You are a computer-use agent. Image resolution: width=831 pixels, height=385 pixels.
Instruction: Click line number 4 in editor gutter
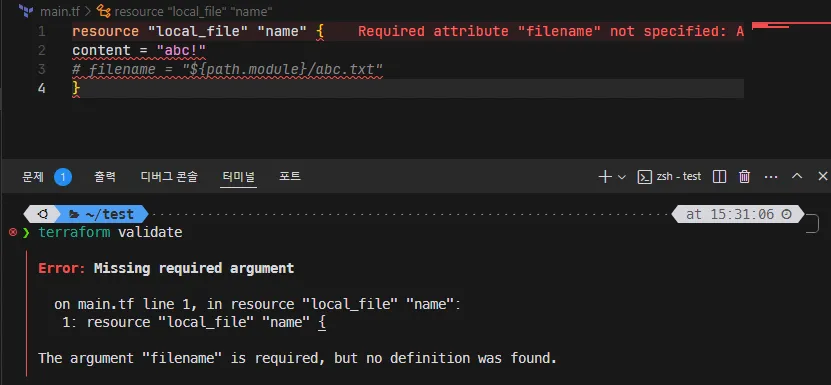(42, 89)
